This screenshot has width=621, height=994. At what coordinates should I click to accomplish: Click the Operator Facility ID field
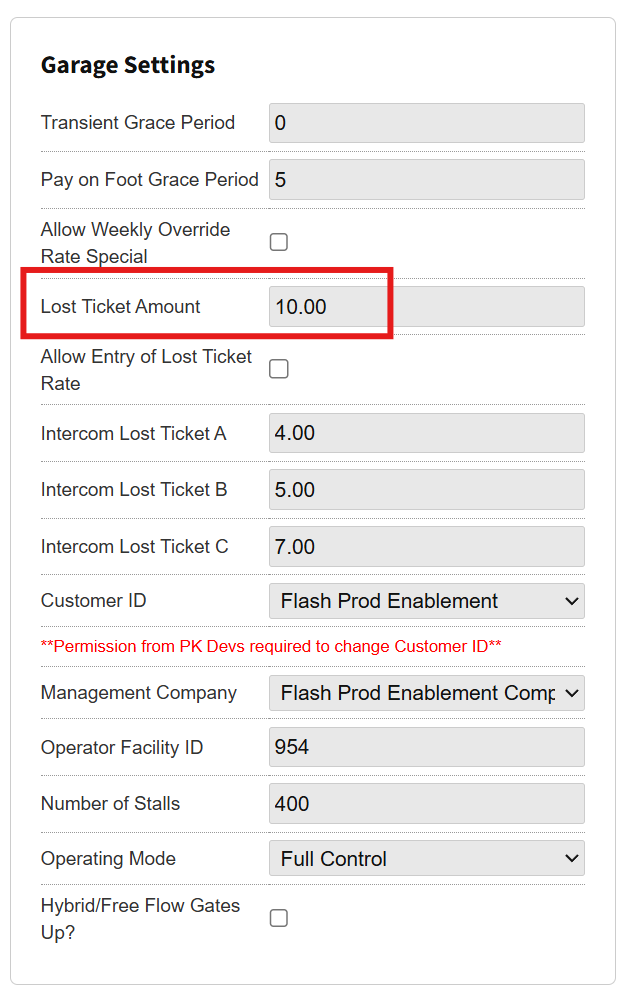click(x=426, y=747)
